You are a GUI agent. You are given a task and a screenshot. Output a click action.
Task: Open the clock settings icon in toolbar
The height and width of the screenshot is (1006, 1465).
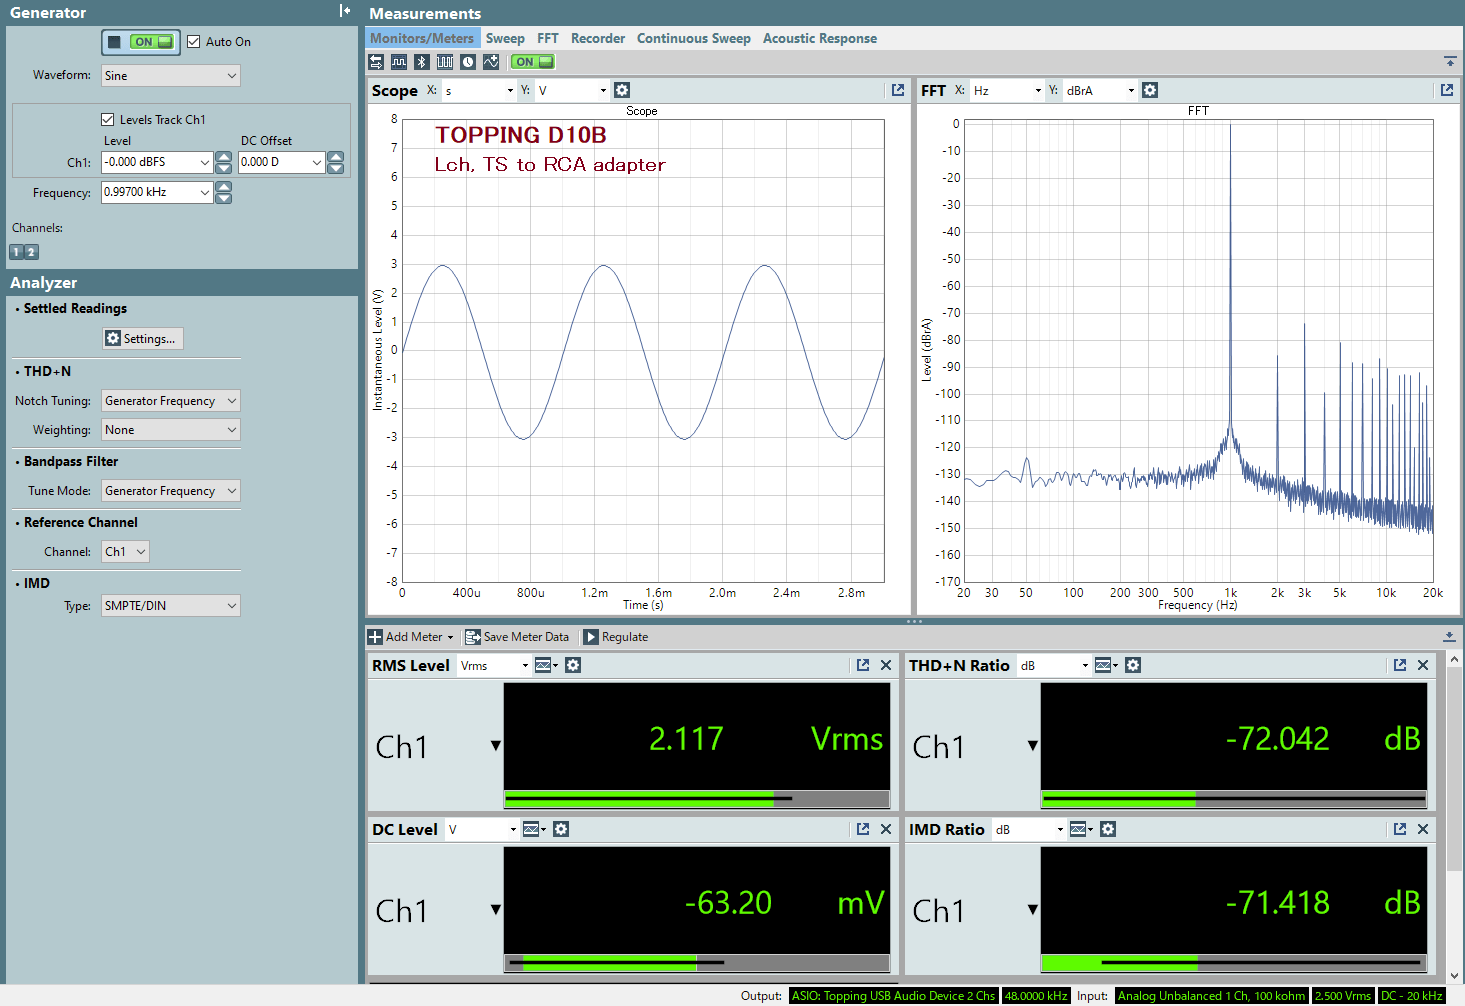pyautogui.click(x=468, y=62)
